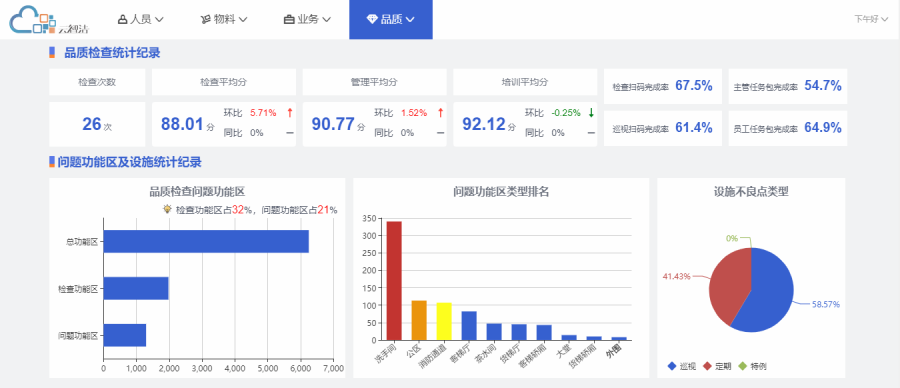This screenshot has height=388, width=900.
Task: Click the dash indicator for 培训平均分 同比
Action: [591, 133]
